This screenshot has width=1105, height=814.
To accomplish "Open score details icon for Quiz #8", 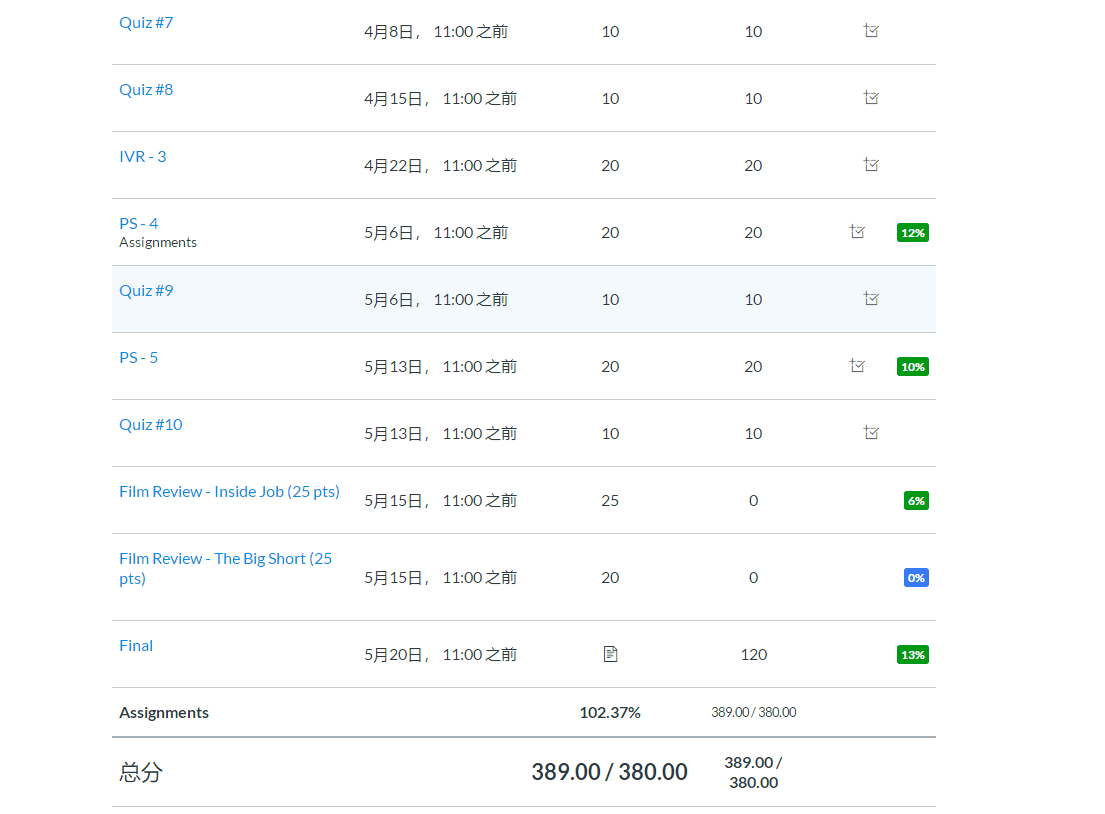I will pyautogui.click(x=871, y=98).
